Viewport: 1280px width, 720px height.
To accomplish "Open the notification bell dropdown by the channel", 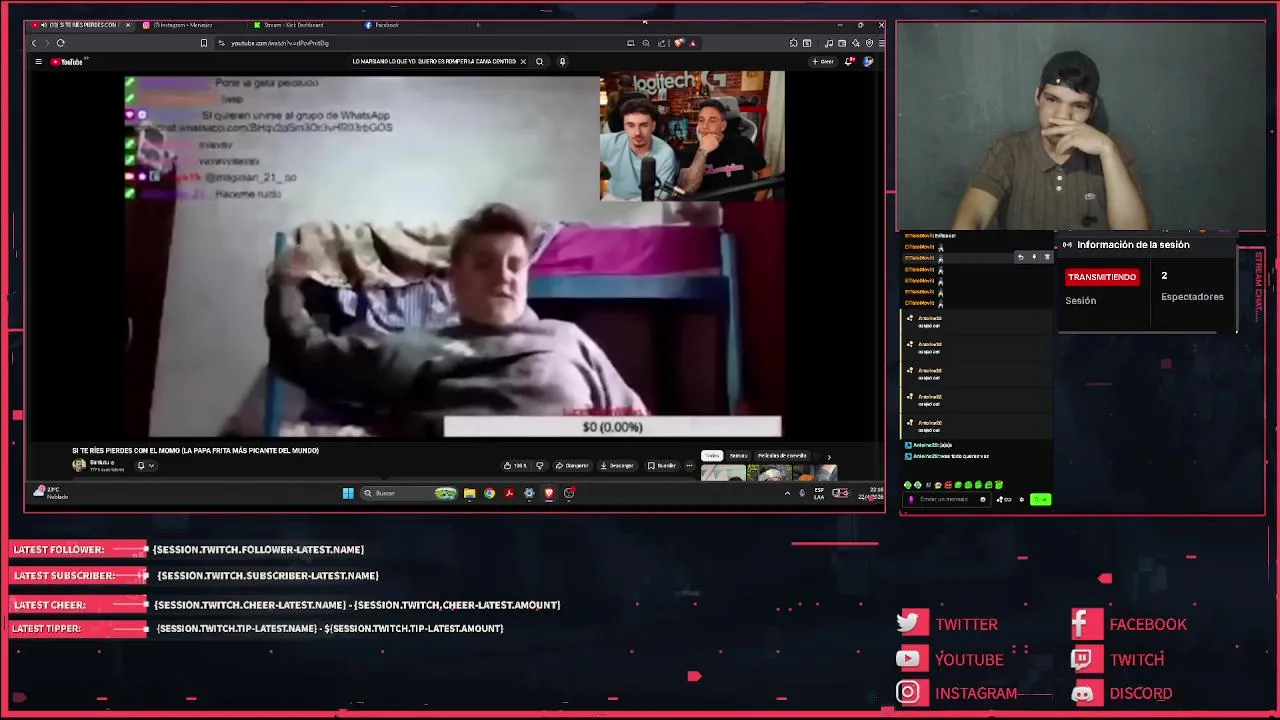I will click(x=145, y=465).
